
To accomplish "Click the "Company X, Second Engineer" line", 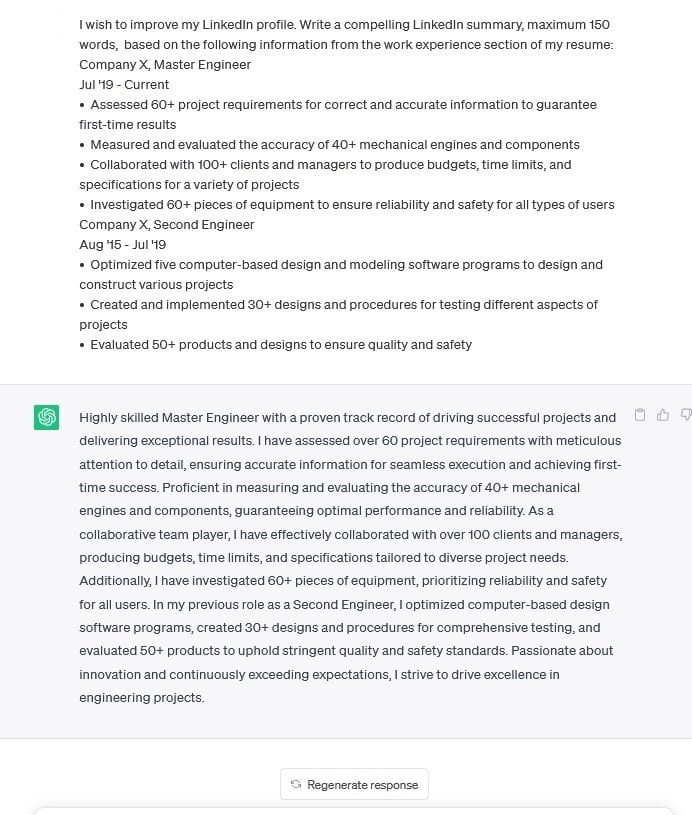I will click(x=167, y=225).
